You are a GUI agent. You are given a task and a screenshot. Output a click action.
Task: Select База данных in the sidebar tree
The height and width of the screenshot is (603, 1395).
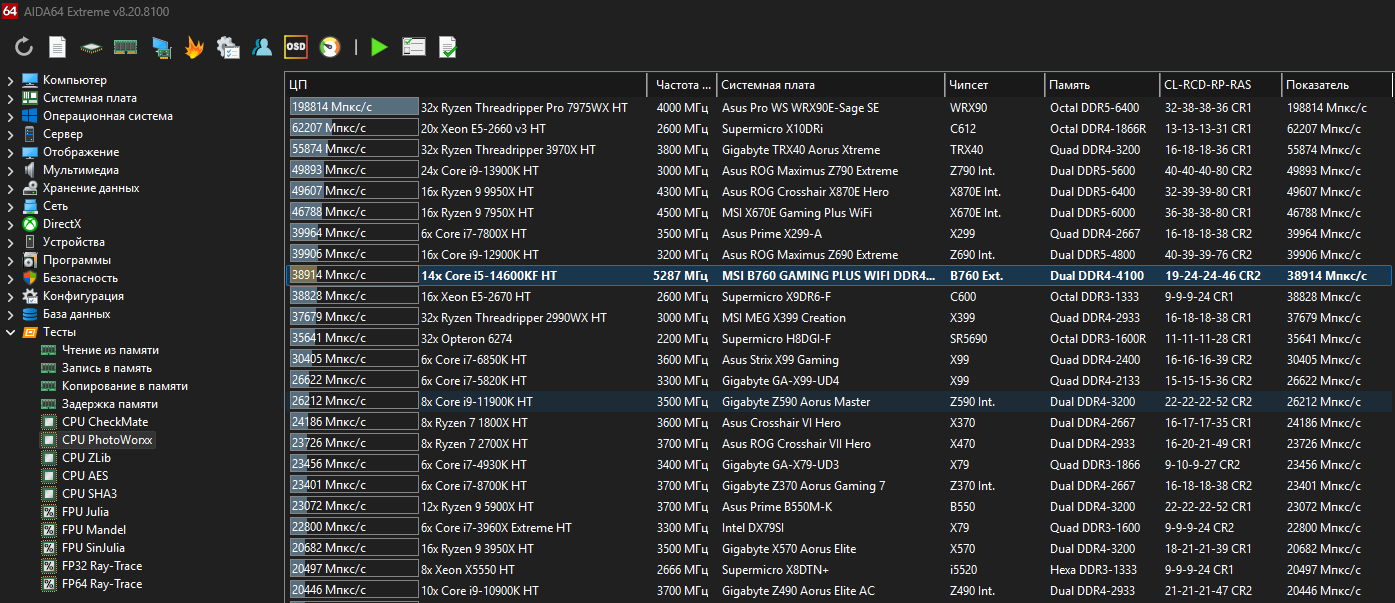pyautogui.click(x=77, y=314)
